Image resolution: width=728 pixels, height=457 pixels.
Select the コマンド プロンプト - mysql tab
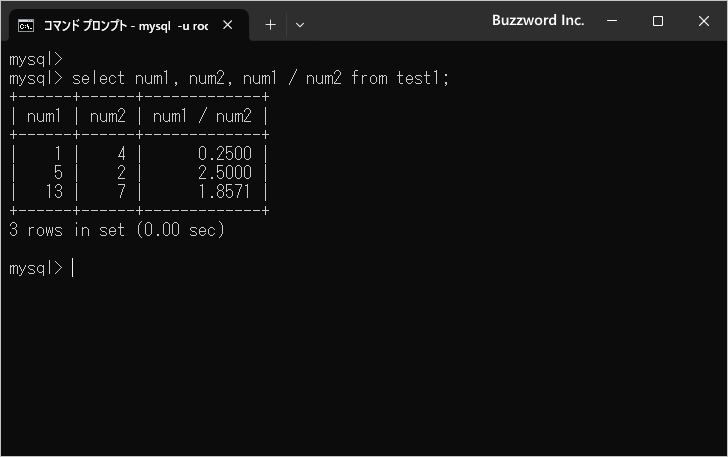[x=125, y=25]
